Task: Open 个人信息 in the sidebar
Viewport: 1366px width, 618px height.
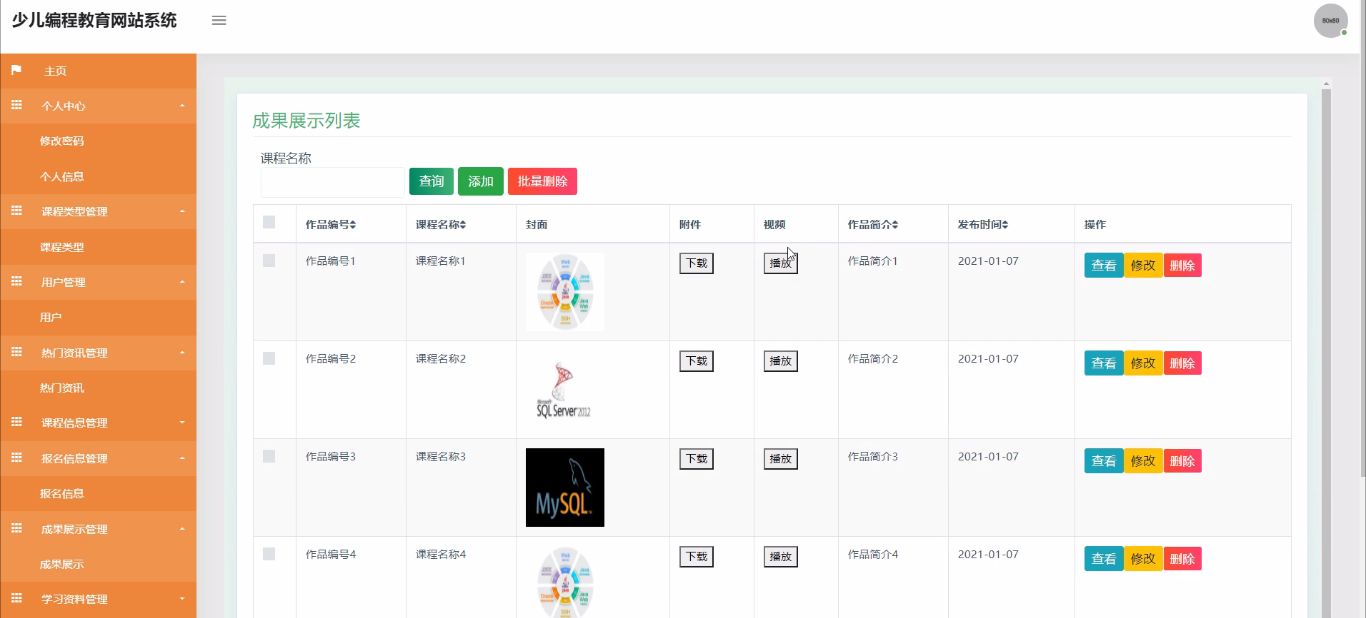Action: 62,176
